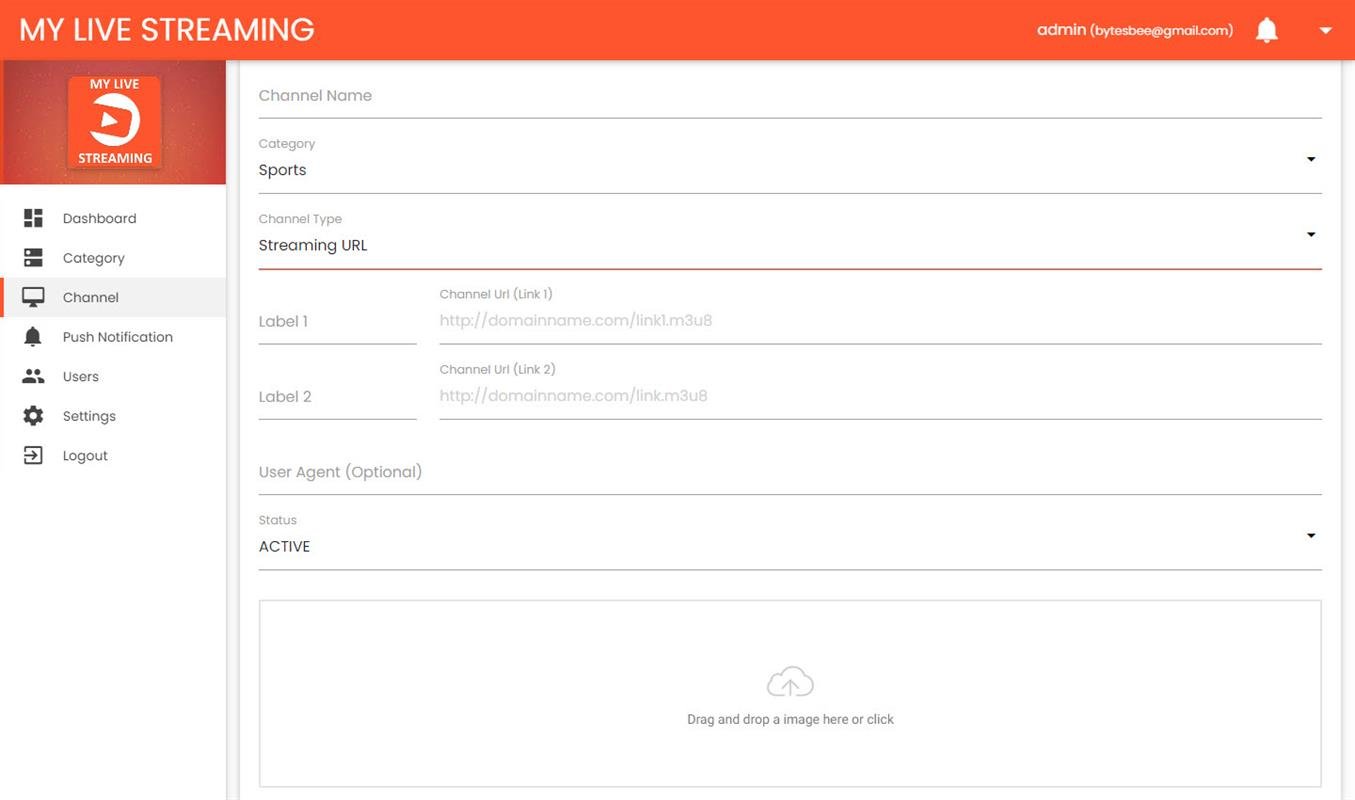1355x800 pixels.
Task: Click the Push Notification bell icon
Action: tap(33, 336)
